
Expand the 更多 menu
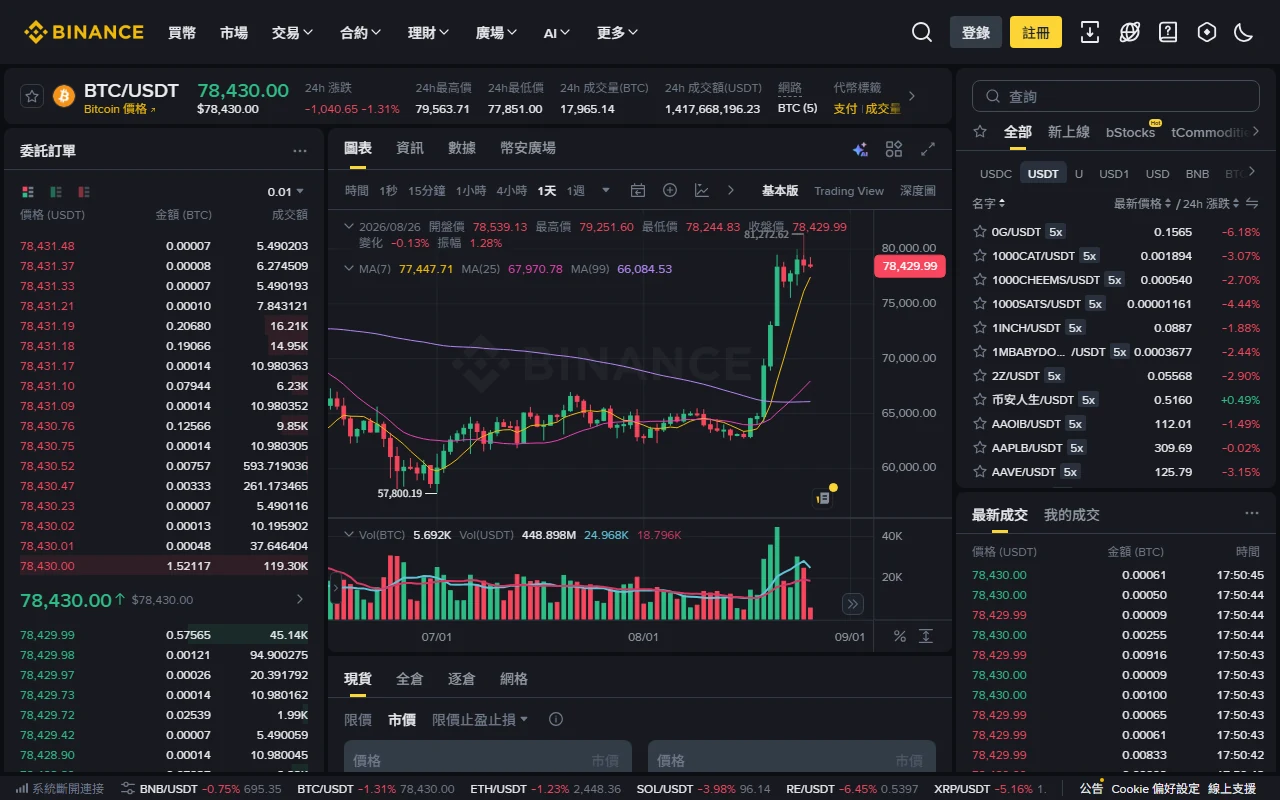[x=617, y=32]
